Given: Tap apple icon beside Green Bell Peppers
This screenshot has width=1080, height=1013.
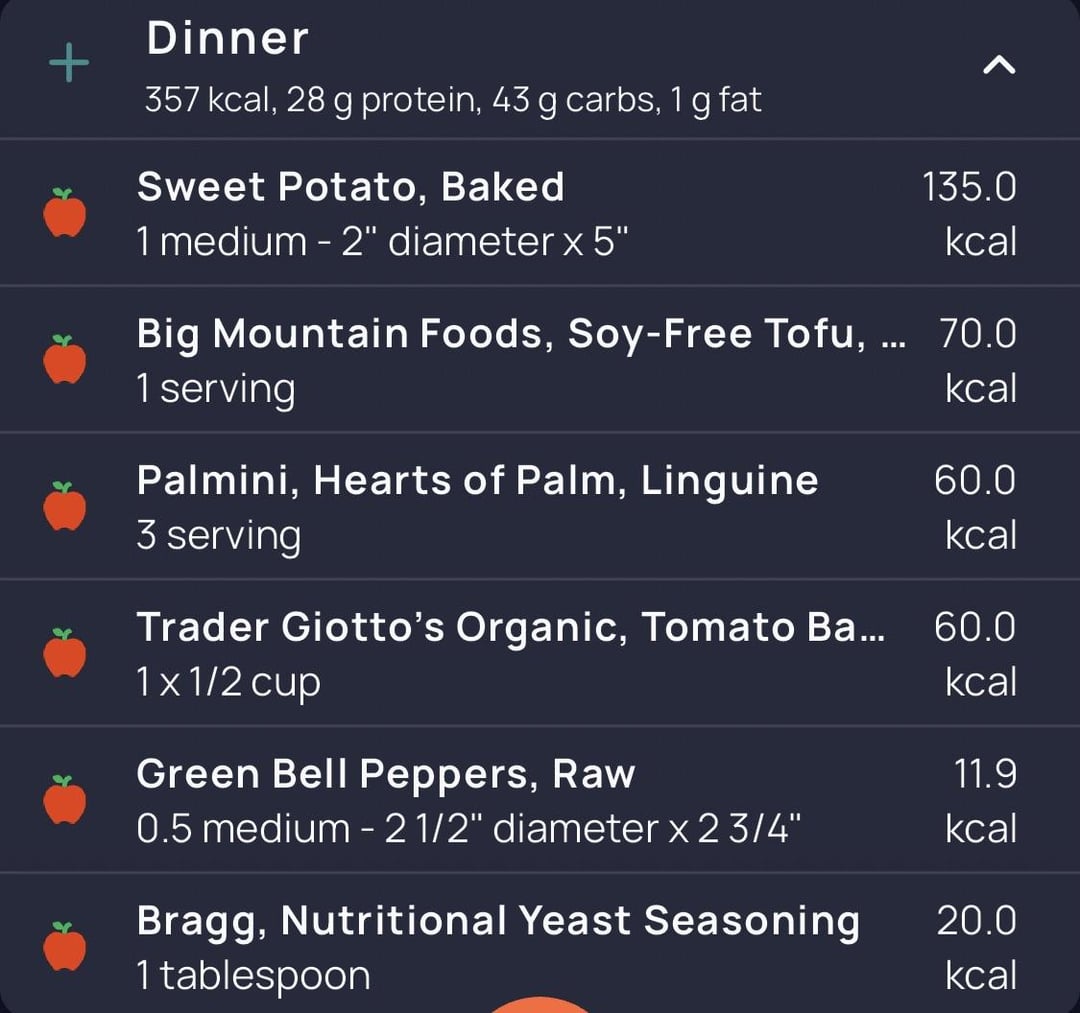Looking at the screenshot, I should click(x=65, y=799).
